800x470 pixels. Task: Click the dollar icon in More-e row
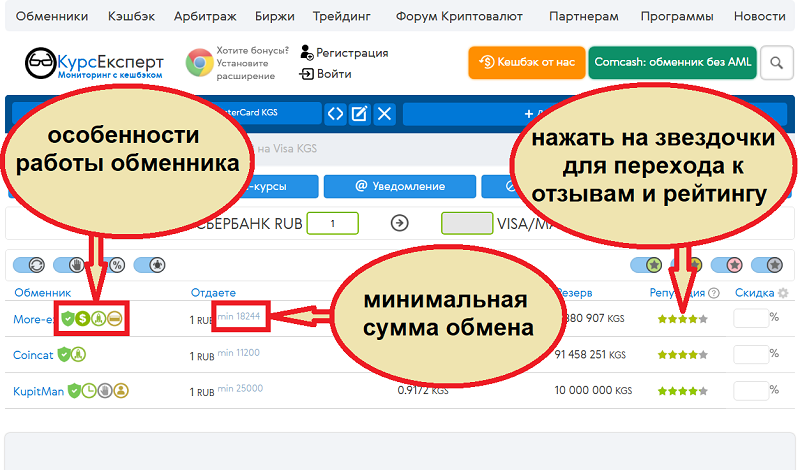[x=83, y=319]
